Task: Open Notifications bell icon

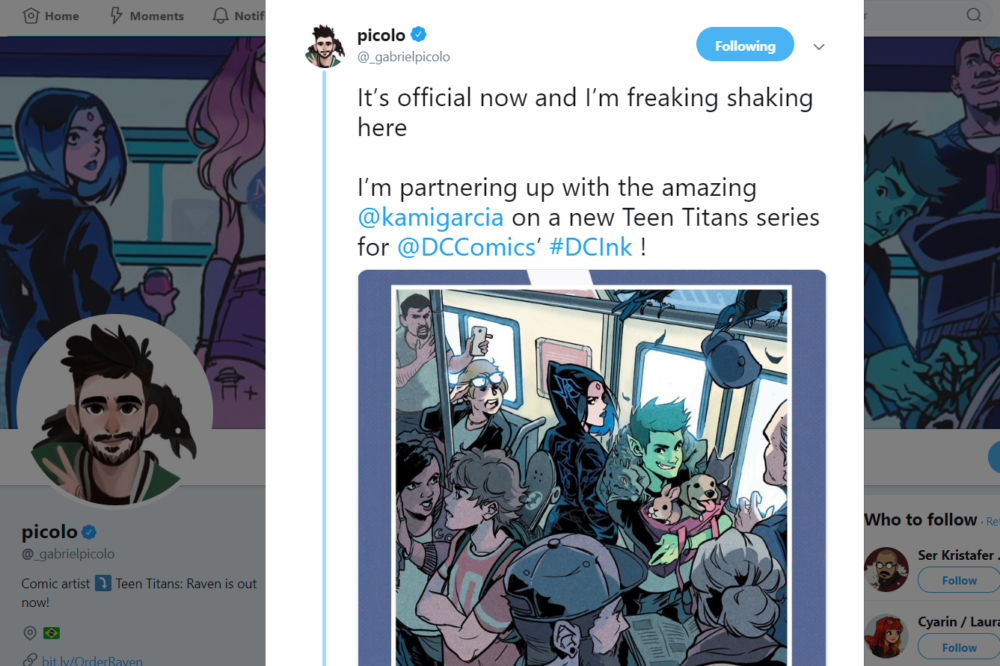Action: point(221,15)
